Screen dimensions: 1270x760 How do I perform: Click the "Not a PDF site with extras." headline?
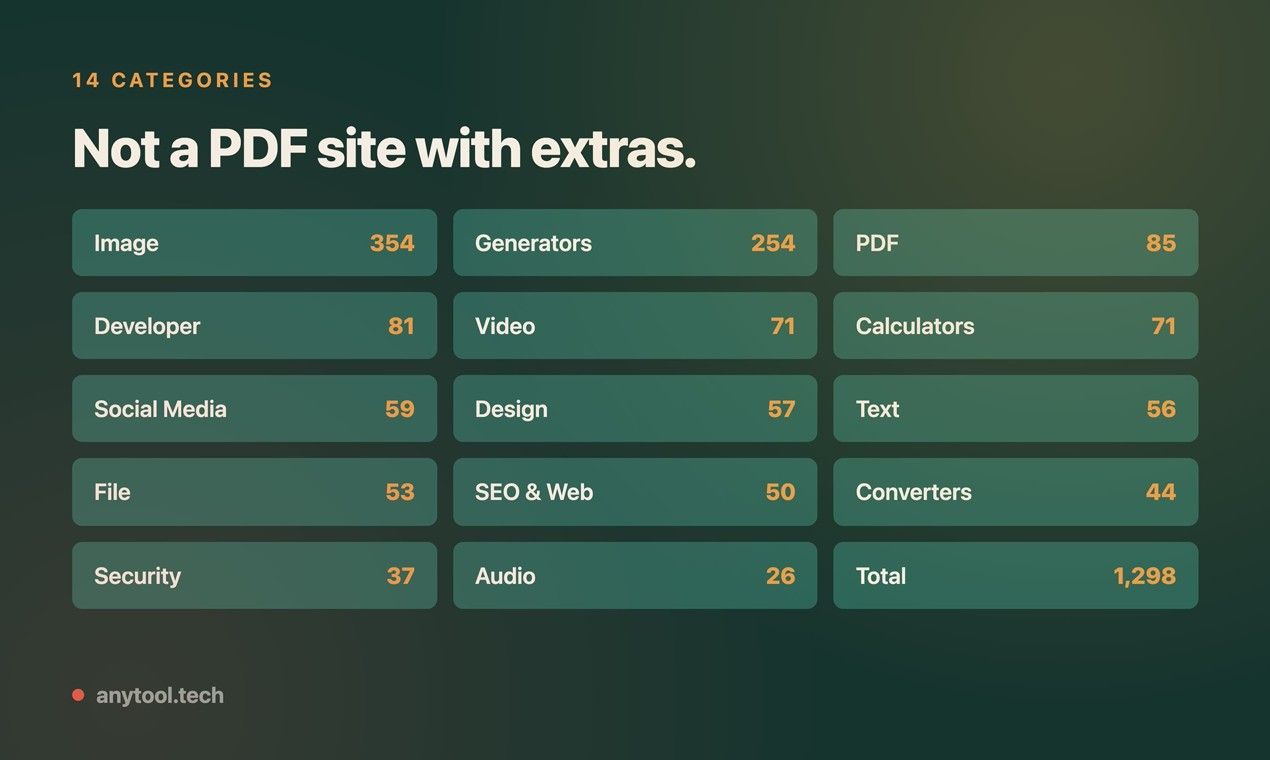(384, 149)
